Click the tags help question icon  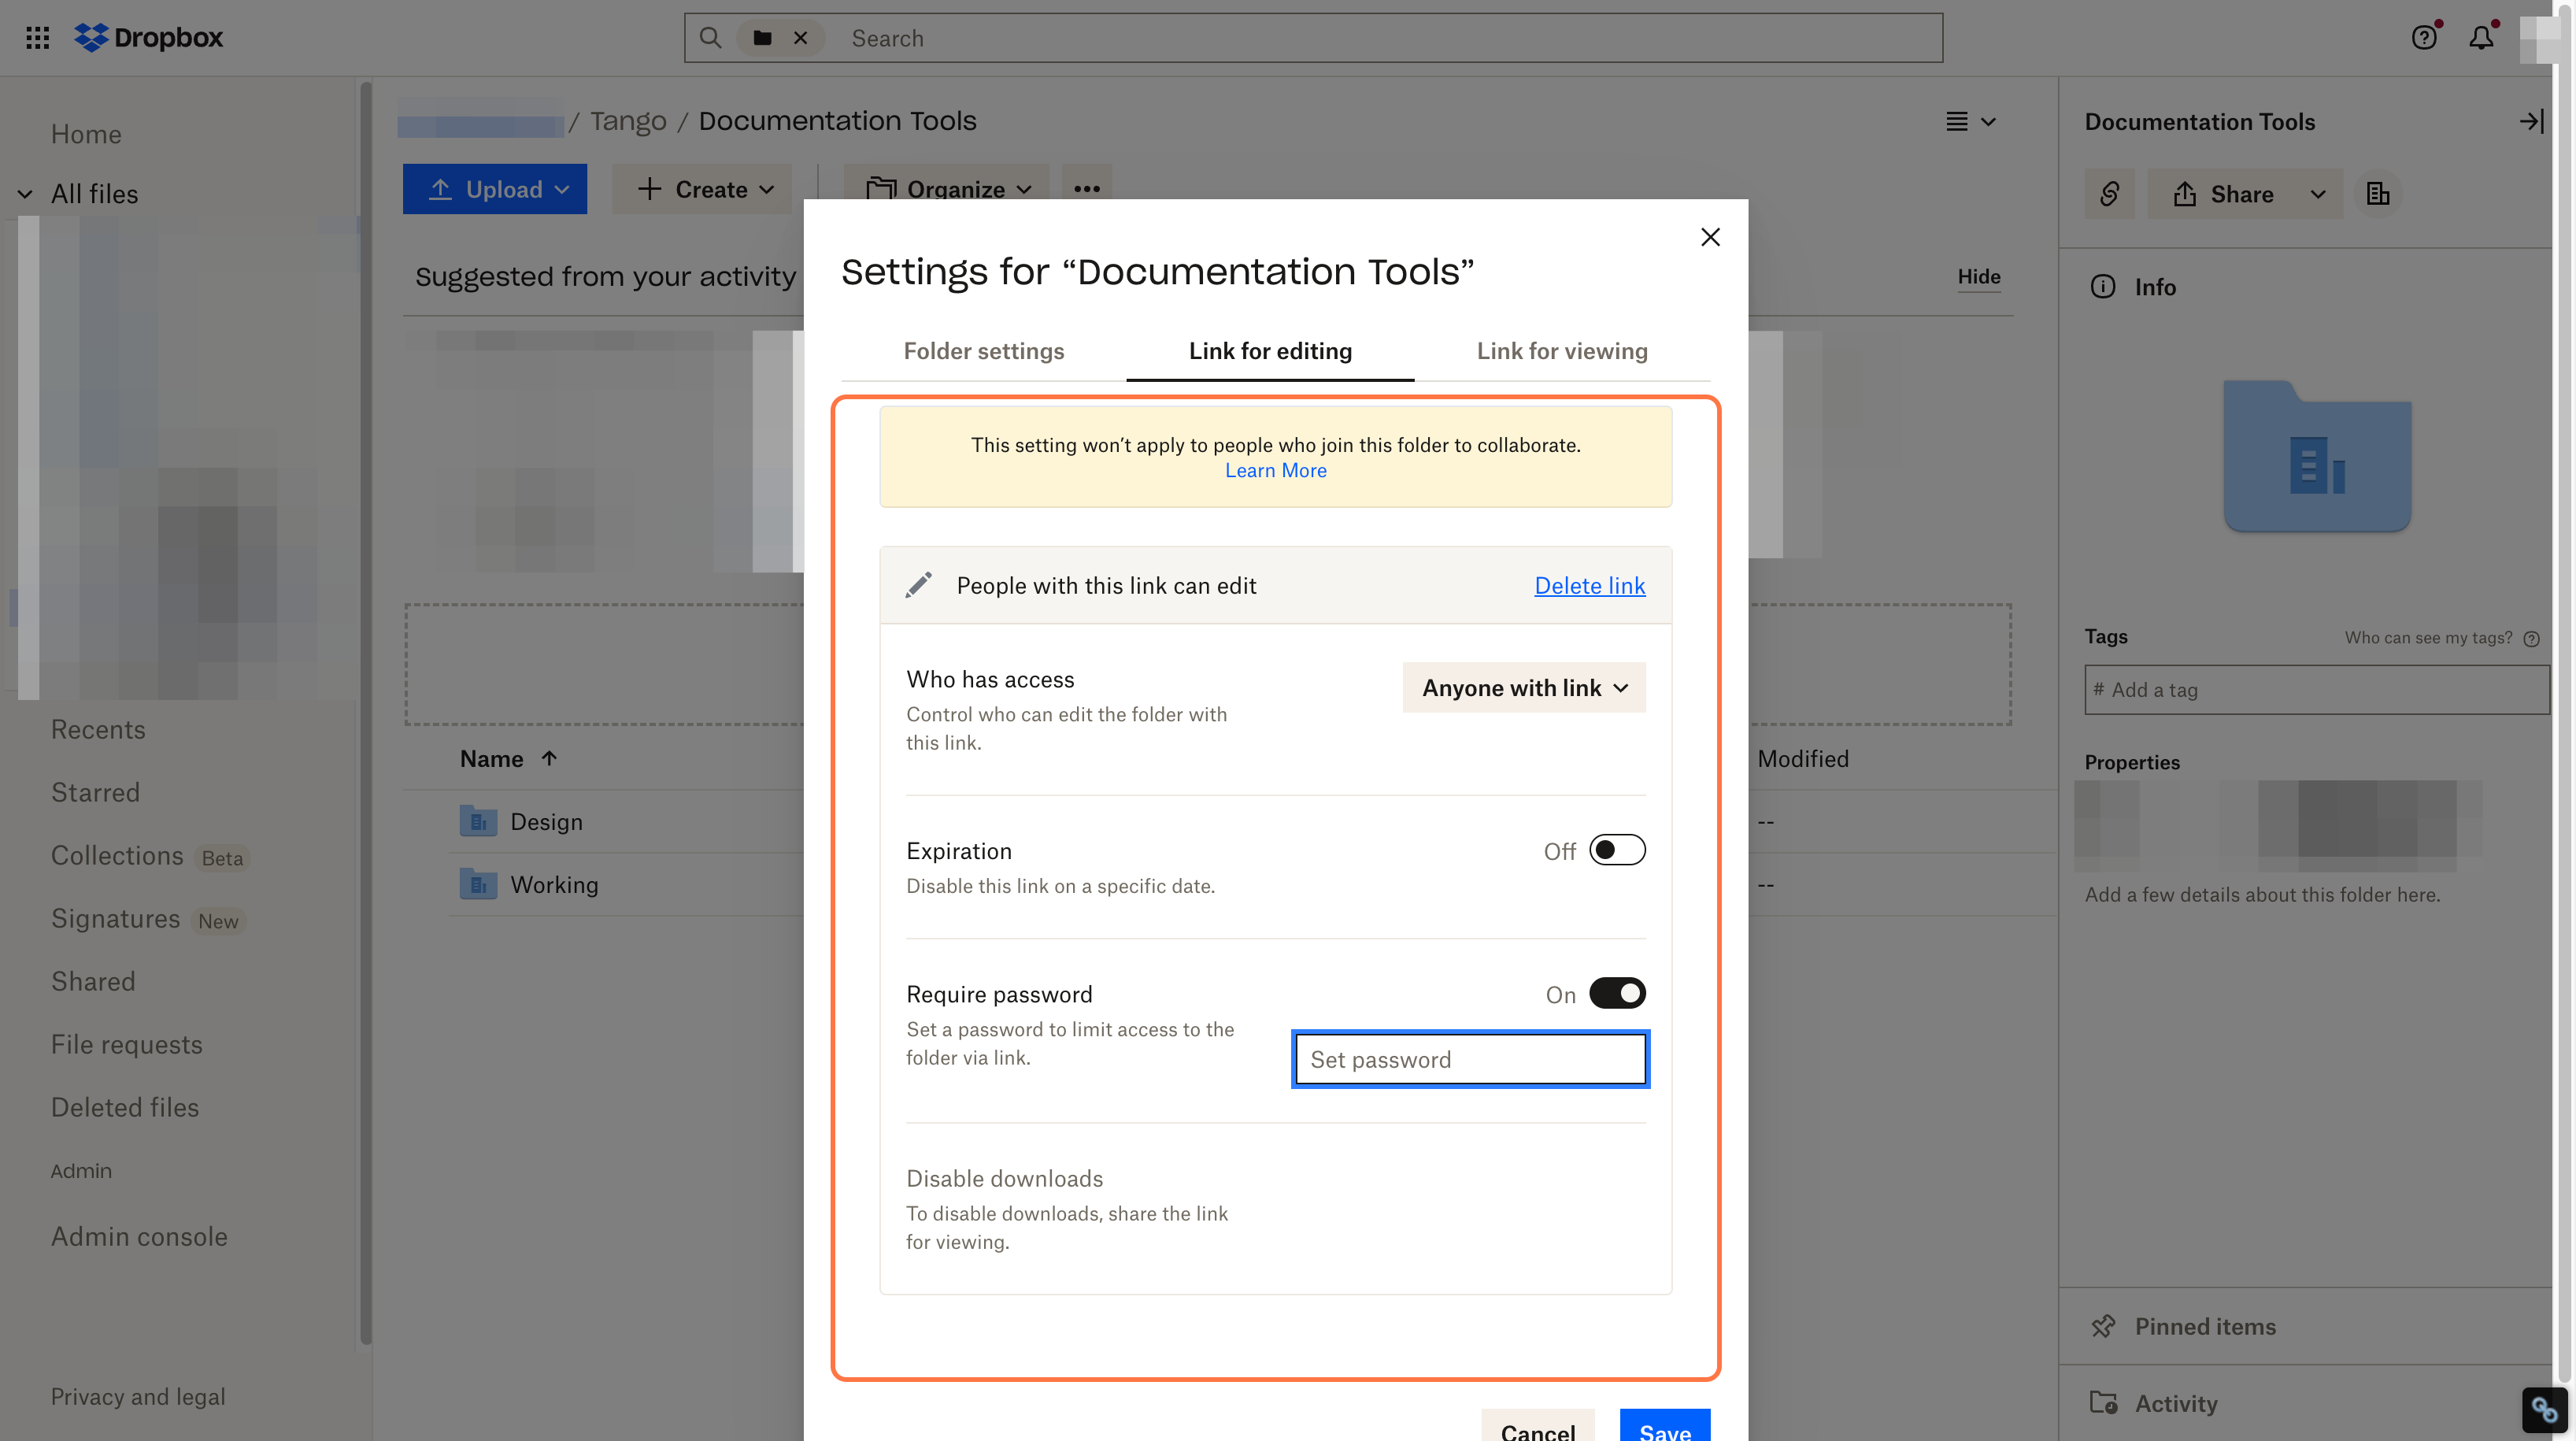point(2531,638)
